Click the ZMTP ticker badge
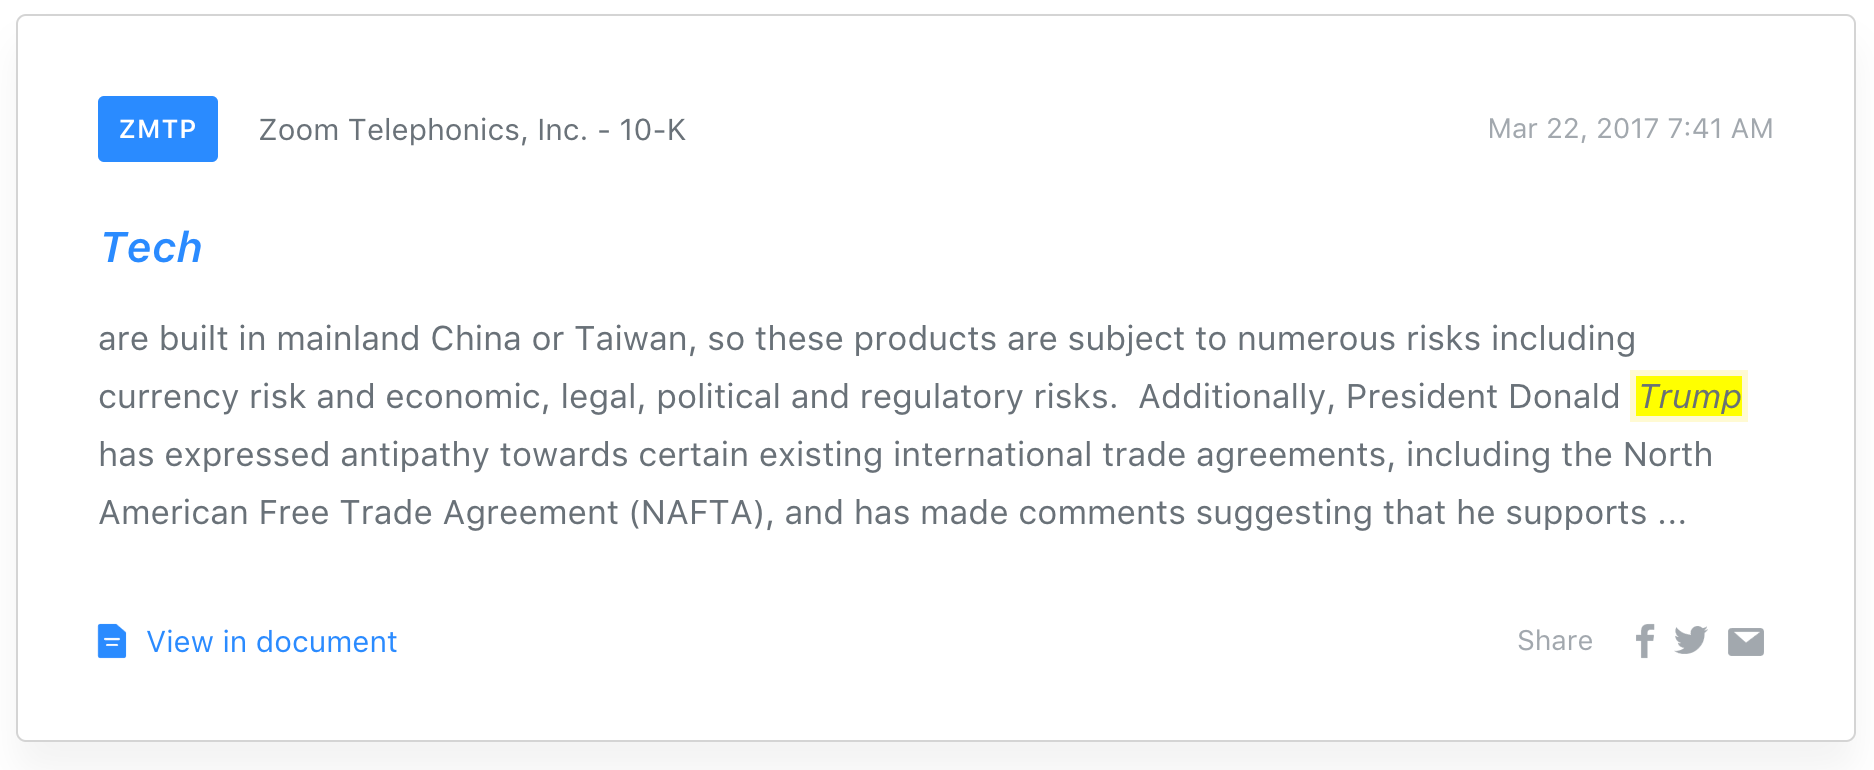 tap(157, 129)
